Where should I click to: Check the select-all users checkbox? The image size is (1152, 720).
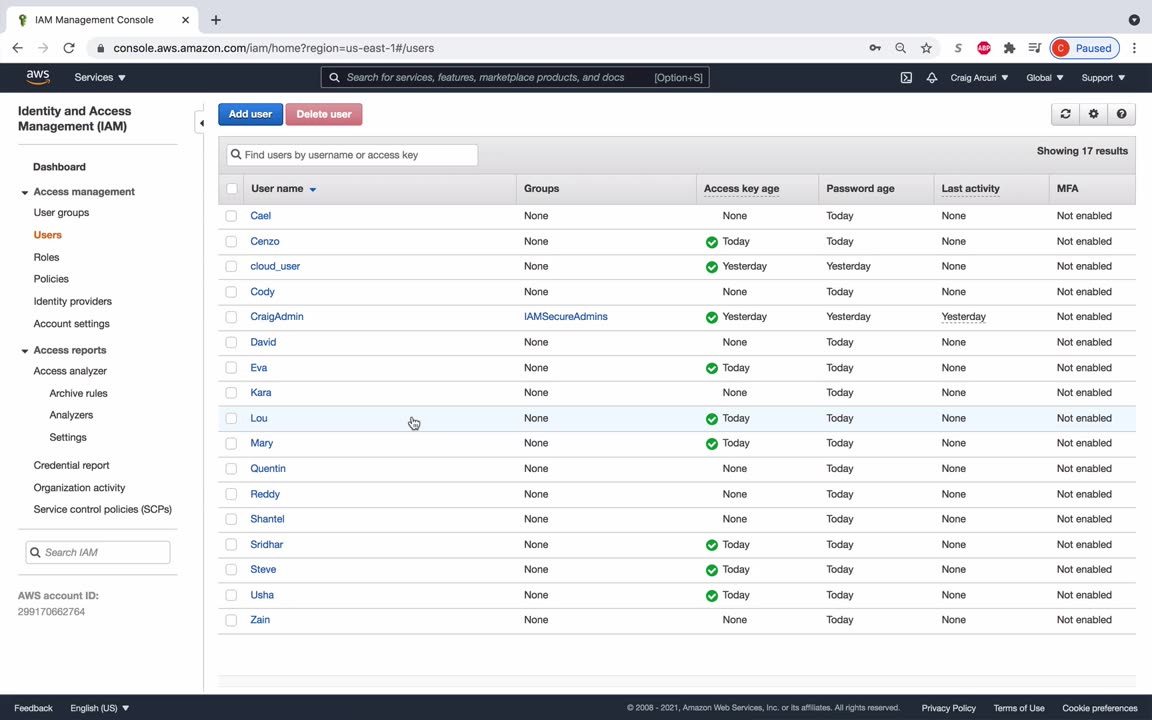(232, 189)
